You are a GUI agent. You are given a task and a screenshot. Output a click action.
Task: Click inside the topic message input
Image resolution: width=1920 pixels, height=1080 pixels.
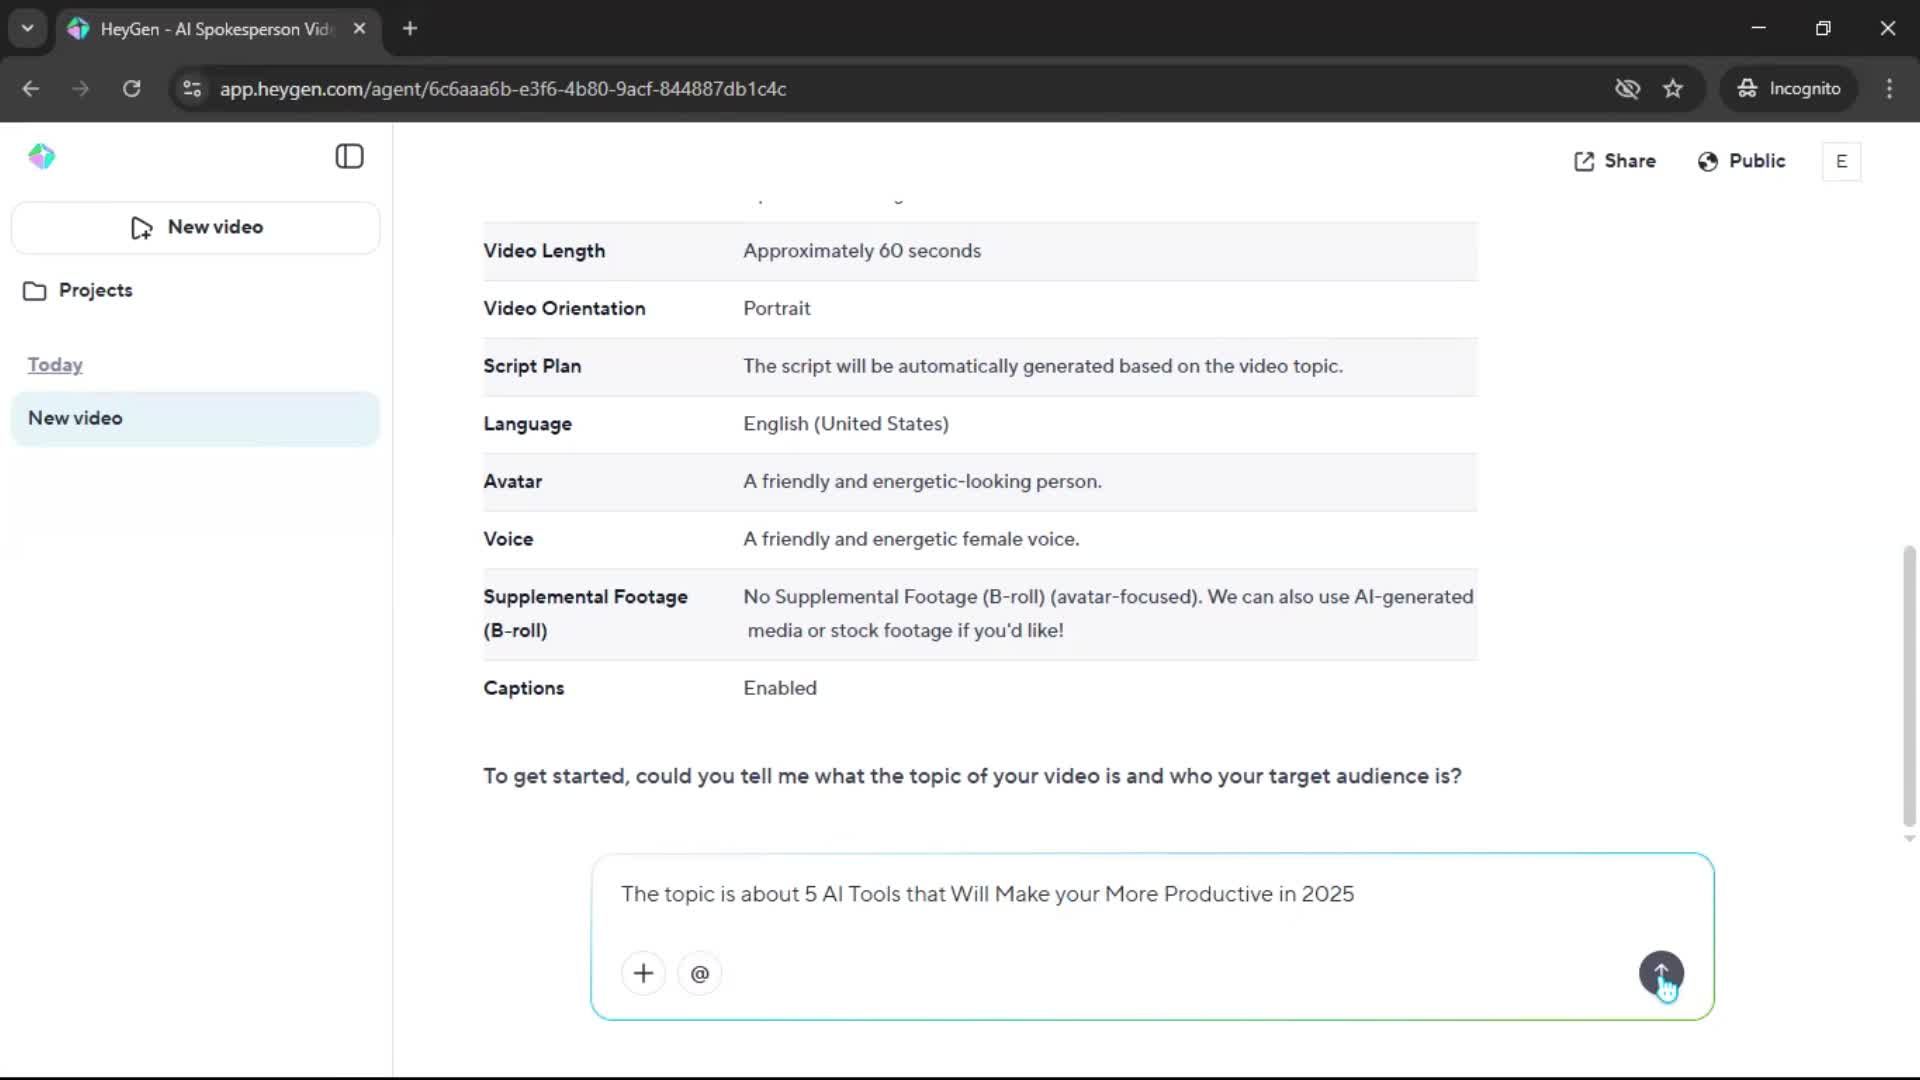tap(1100, 894)
